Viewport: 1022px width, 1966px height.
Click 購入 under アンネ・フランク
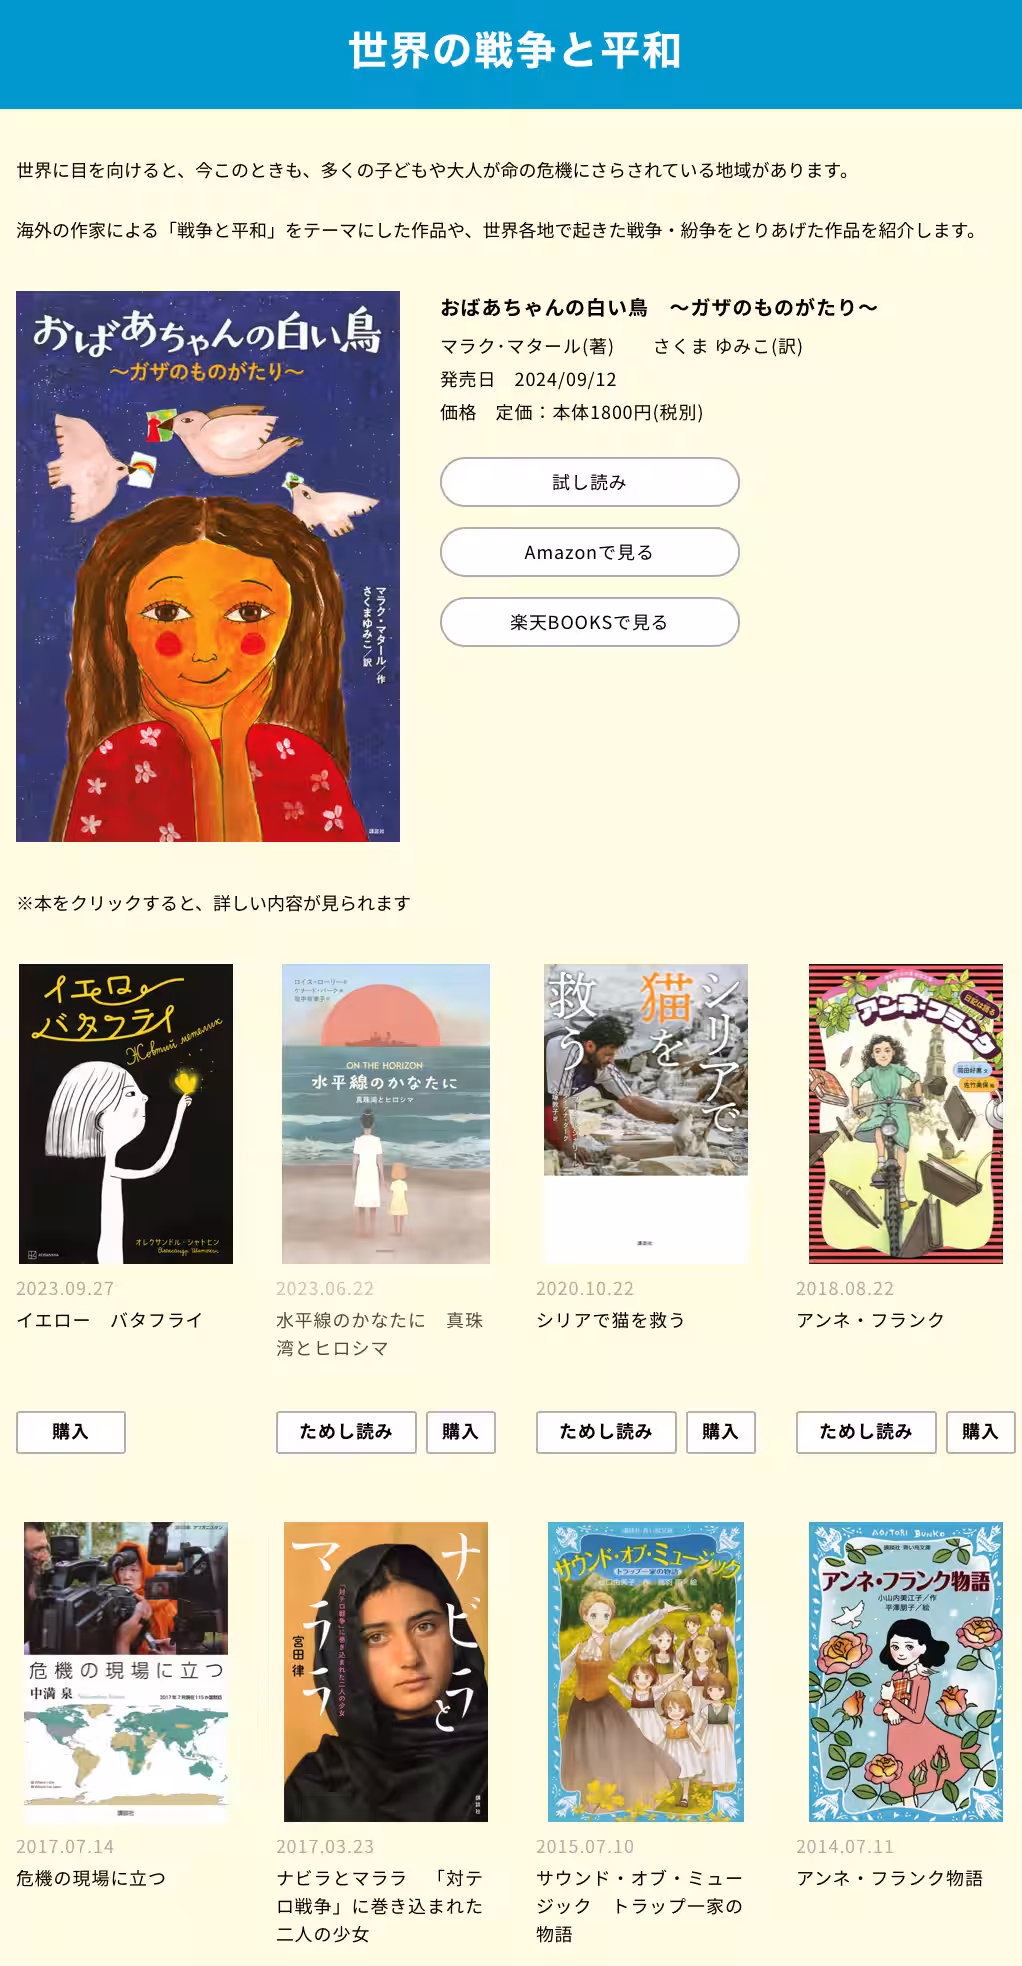click(x=981, y=1432)
